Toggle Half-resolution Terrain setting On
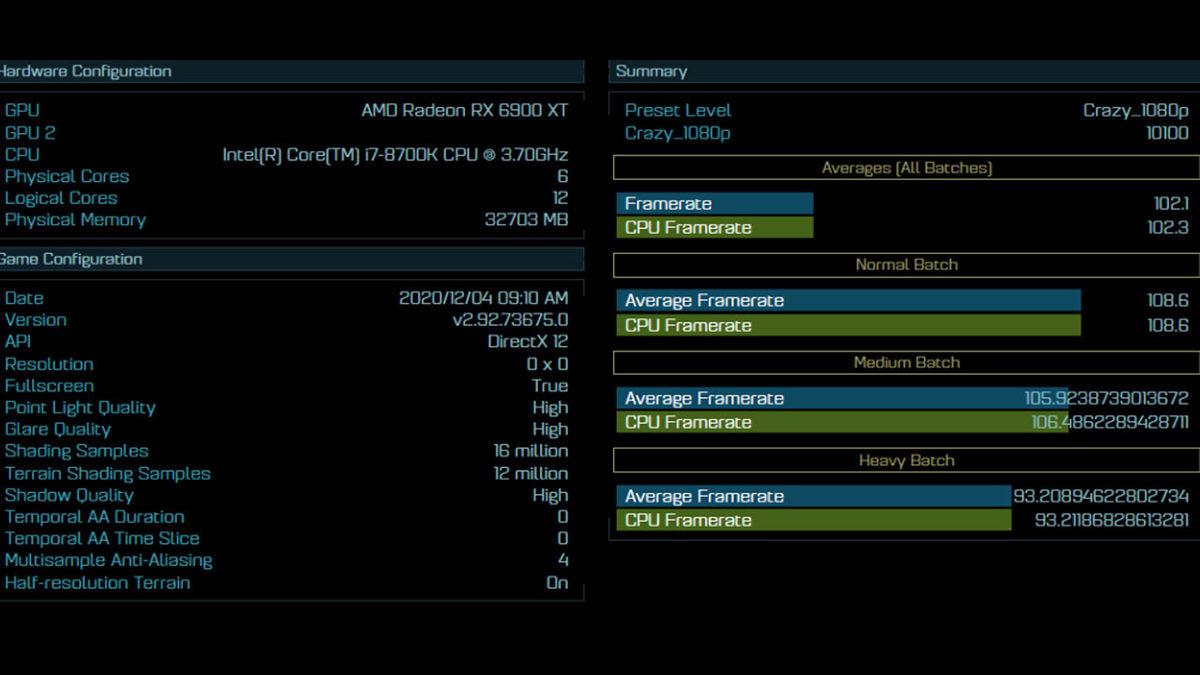The height and width of the screenshot is (675, 1200). [557, 582]
